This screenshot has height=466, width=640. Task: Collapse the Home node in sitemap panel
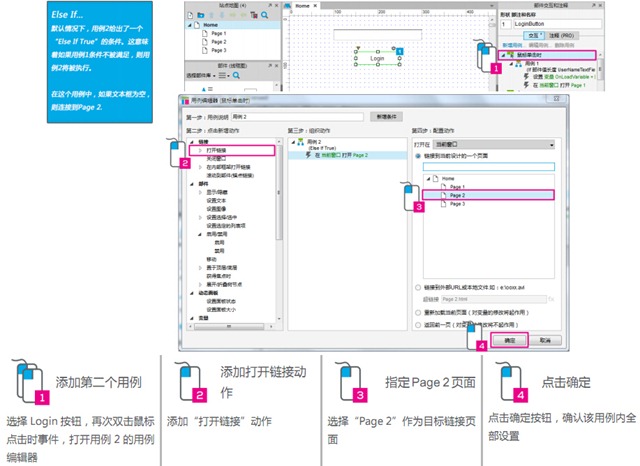pyautogui.click(x=189, y=25)
